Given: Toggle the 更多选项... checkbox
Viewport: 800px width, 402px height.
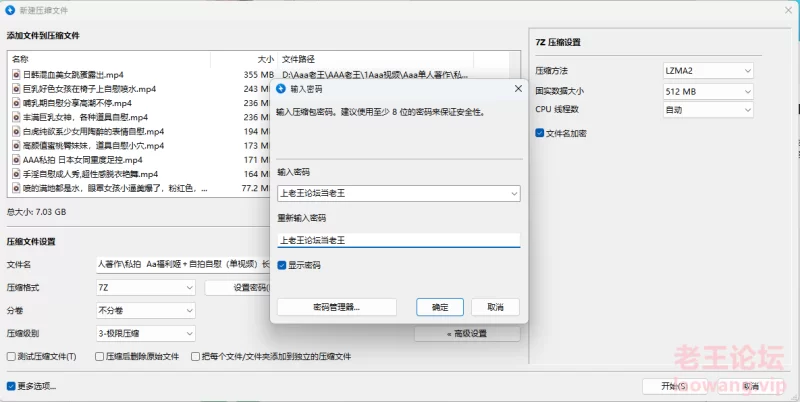Looking at the screenshot, I should click(11, 386).
